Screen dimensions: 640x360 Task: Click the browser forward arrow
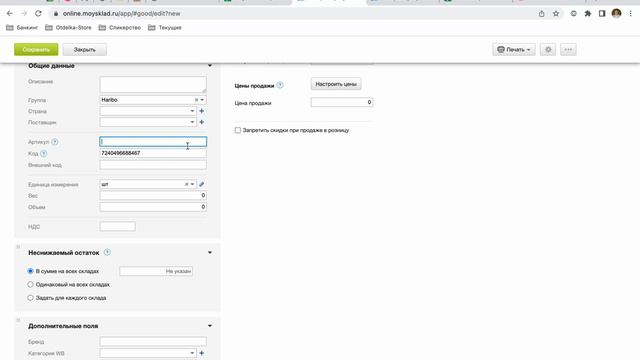point(24,13)
